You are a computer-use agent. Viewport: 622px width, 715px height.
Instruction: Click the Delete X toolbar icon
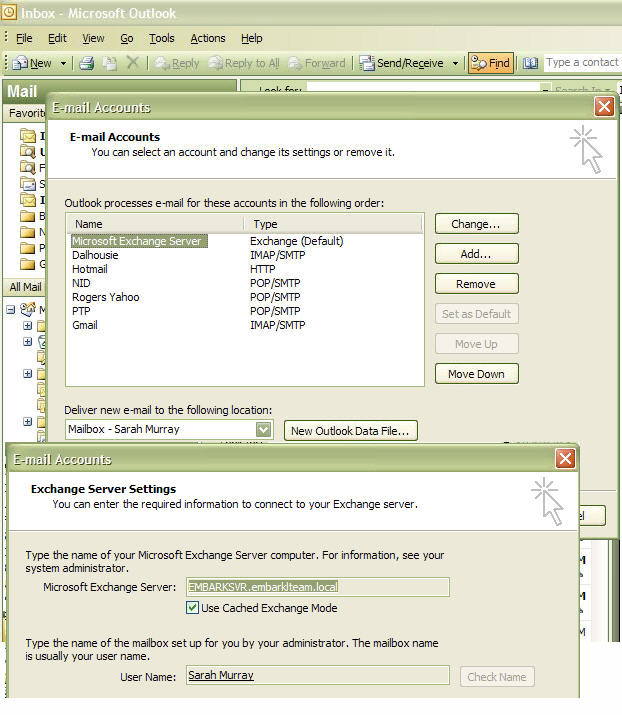click(132, 62)
